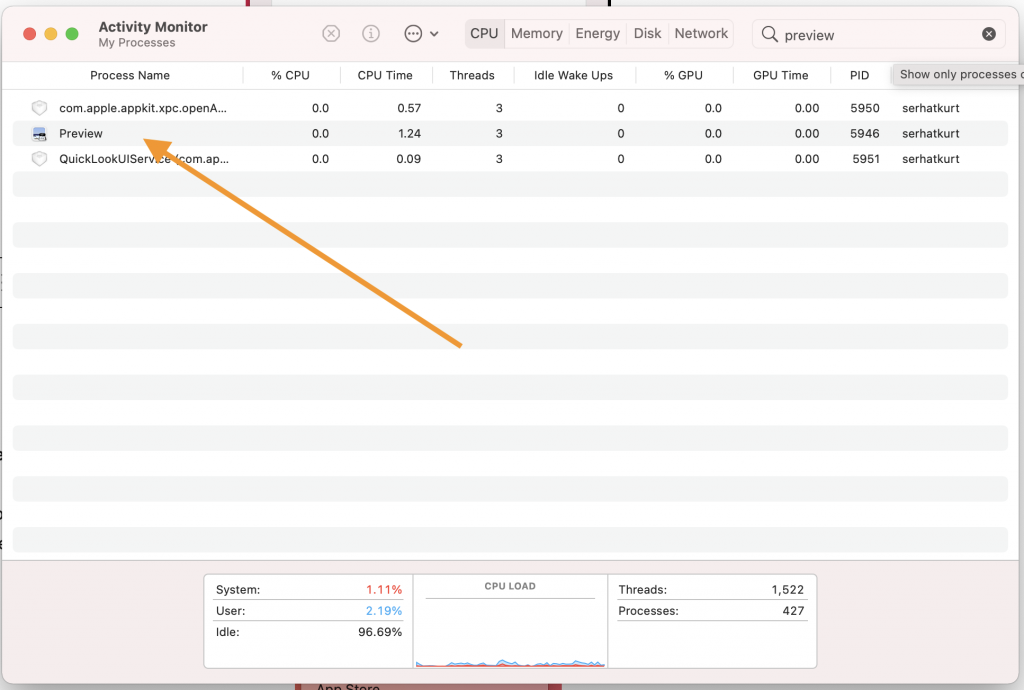Click the shield icon beside QuickLookUIService
This screenshot has height=690, width=1024.
point(39,159)
